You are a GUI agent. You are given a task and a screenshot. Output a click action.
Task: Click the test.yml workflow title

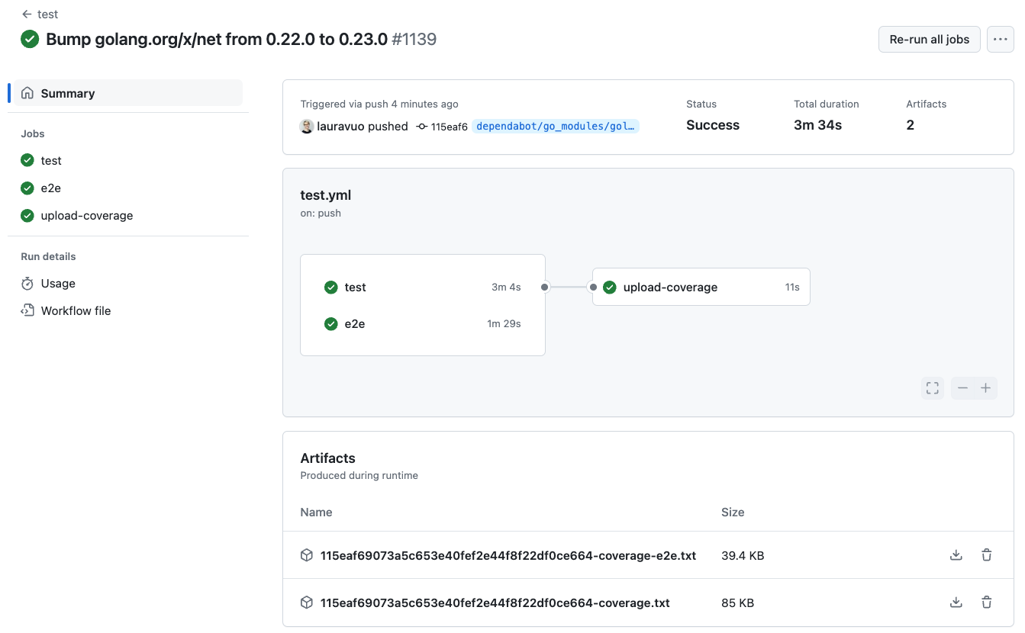326,195
